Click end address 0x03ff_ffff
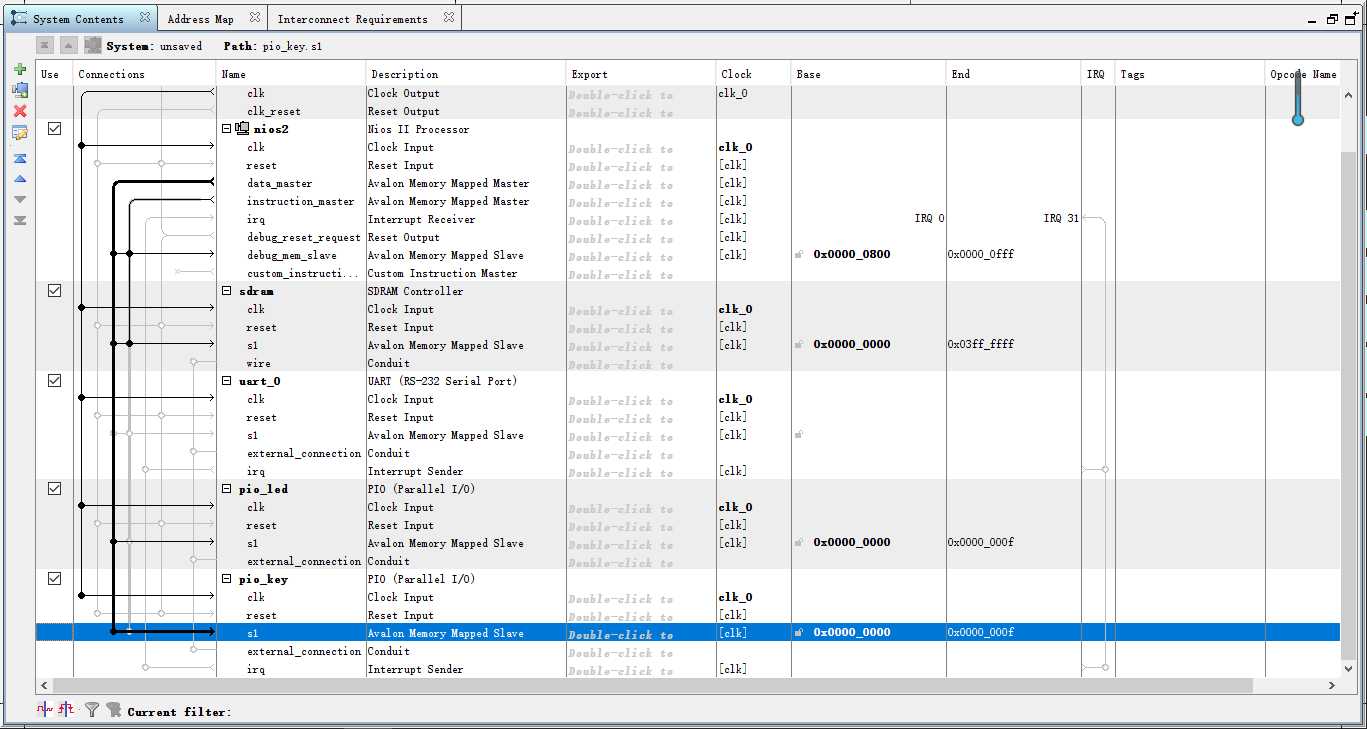Screen dimensions: 1367x729 click(x=981, y=345)
